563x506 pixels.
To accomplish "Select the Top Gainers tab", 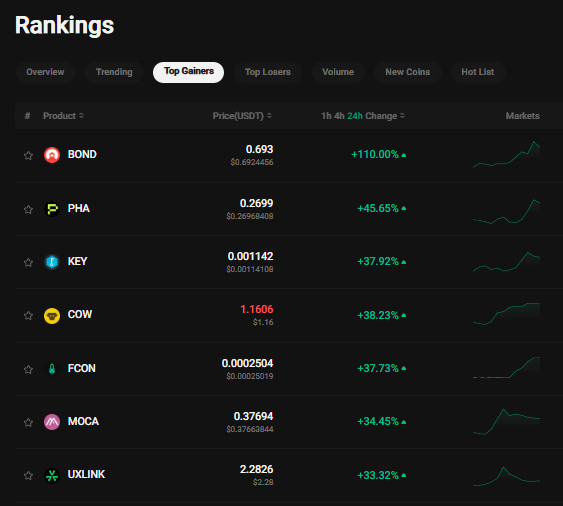I will click(x=189, y=72).
